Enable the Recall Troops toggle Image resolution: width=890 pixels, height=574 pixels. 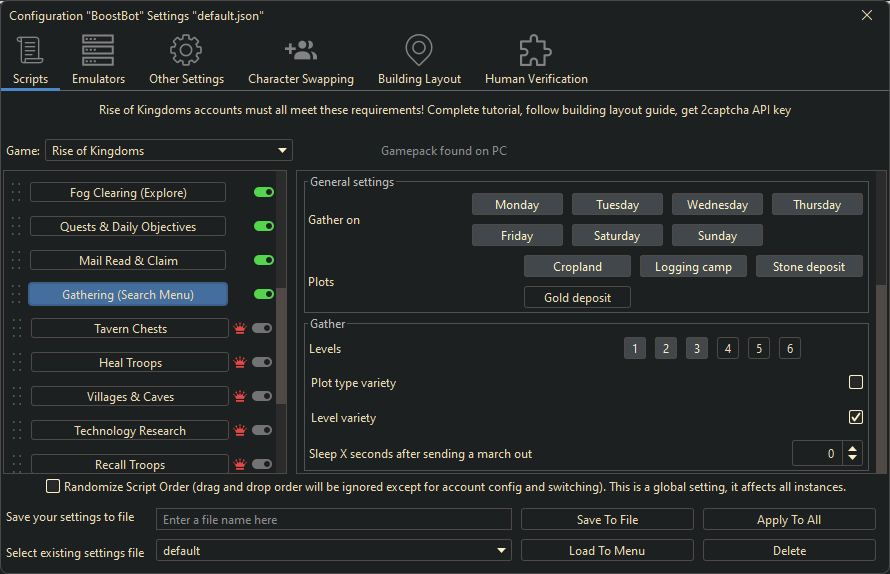tap(262, 464)
